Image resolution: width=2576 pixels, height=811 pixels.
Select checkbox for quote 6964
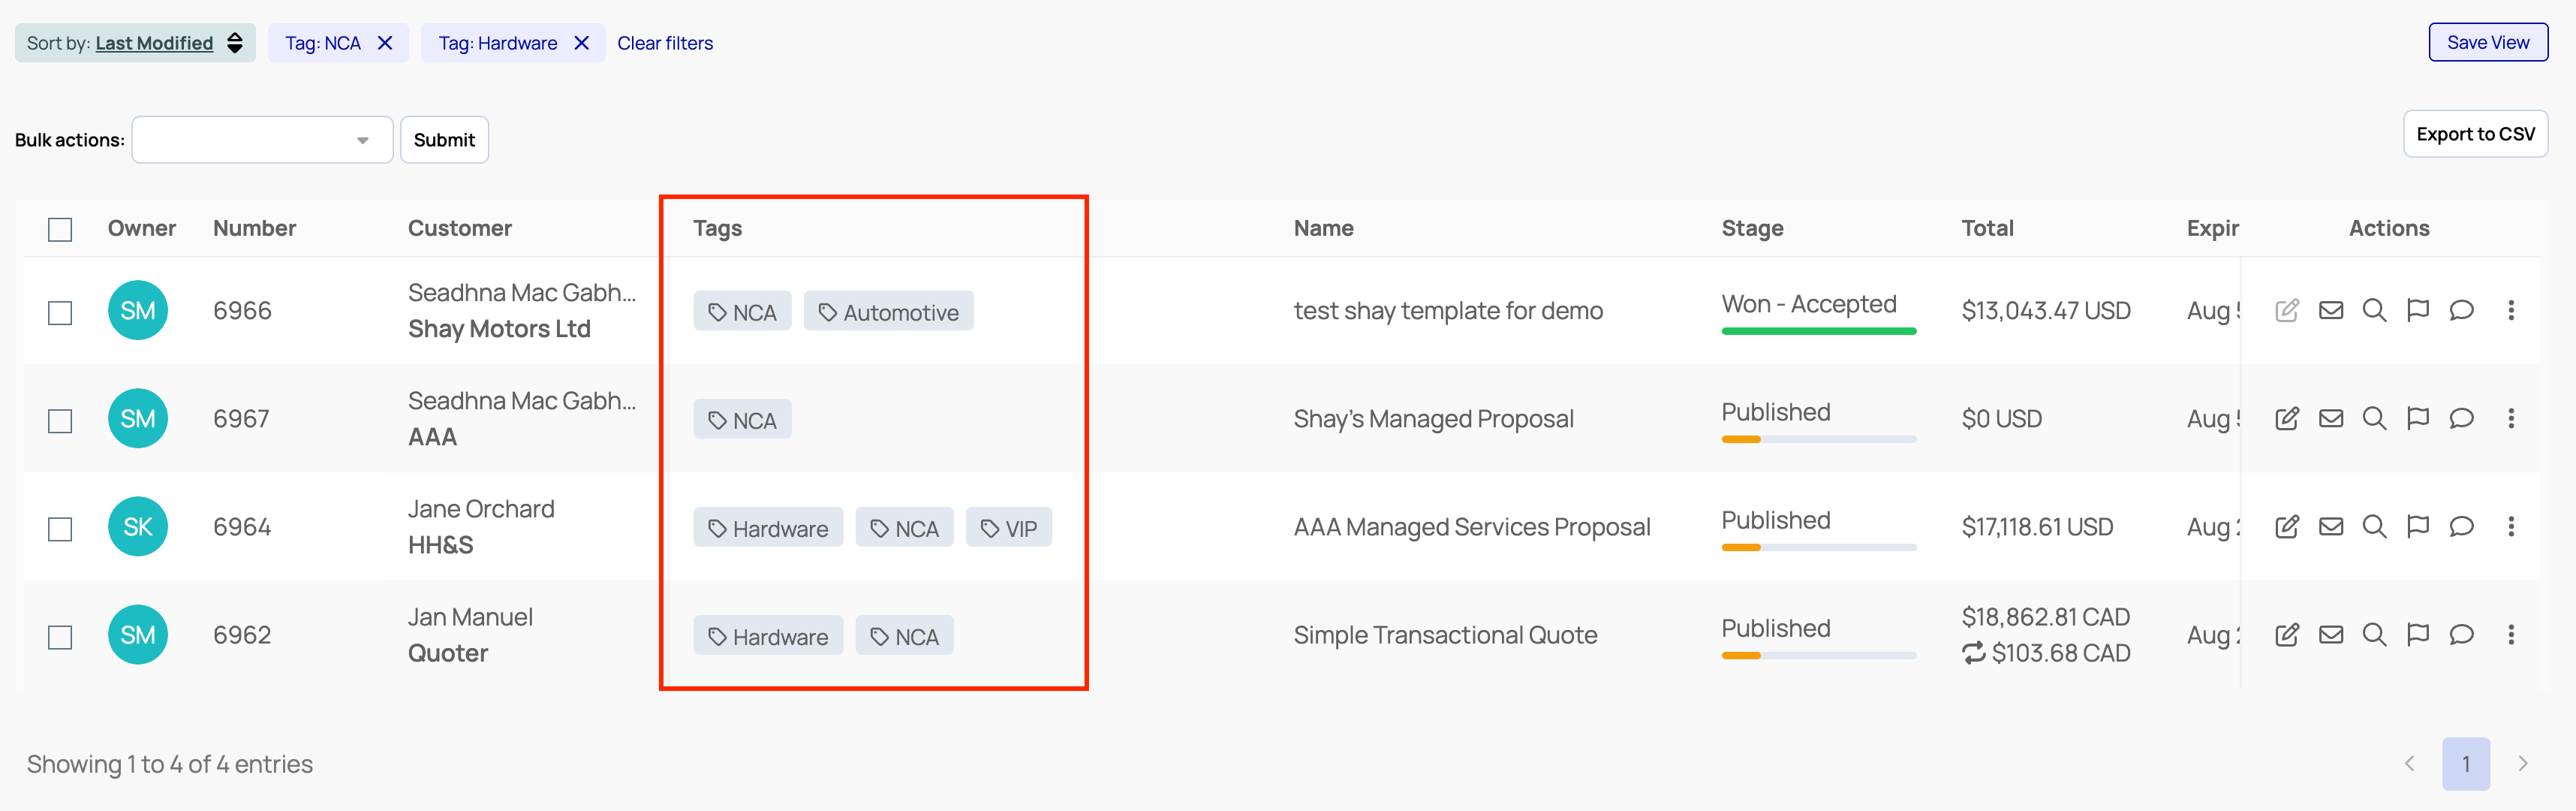60,528
